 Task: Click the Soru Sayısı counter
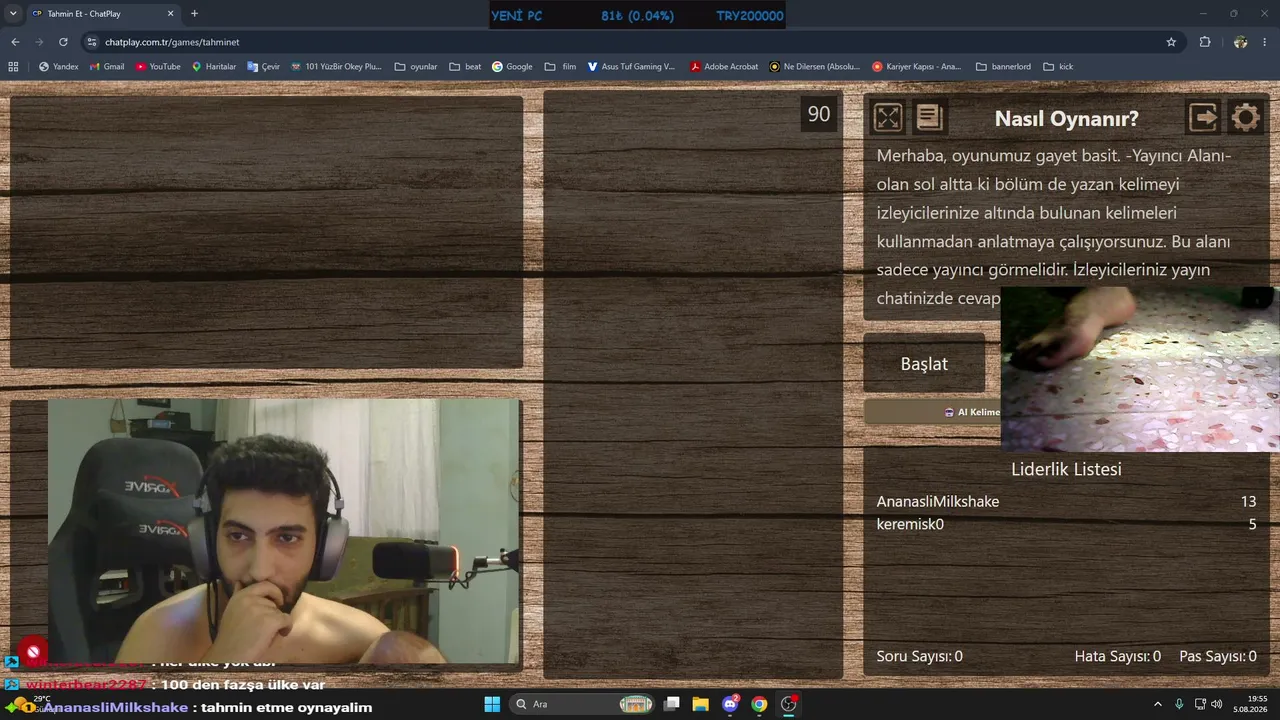click(x=920, y=656)
